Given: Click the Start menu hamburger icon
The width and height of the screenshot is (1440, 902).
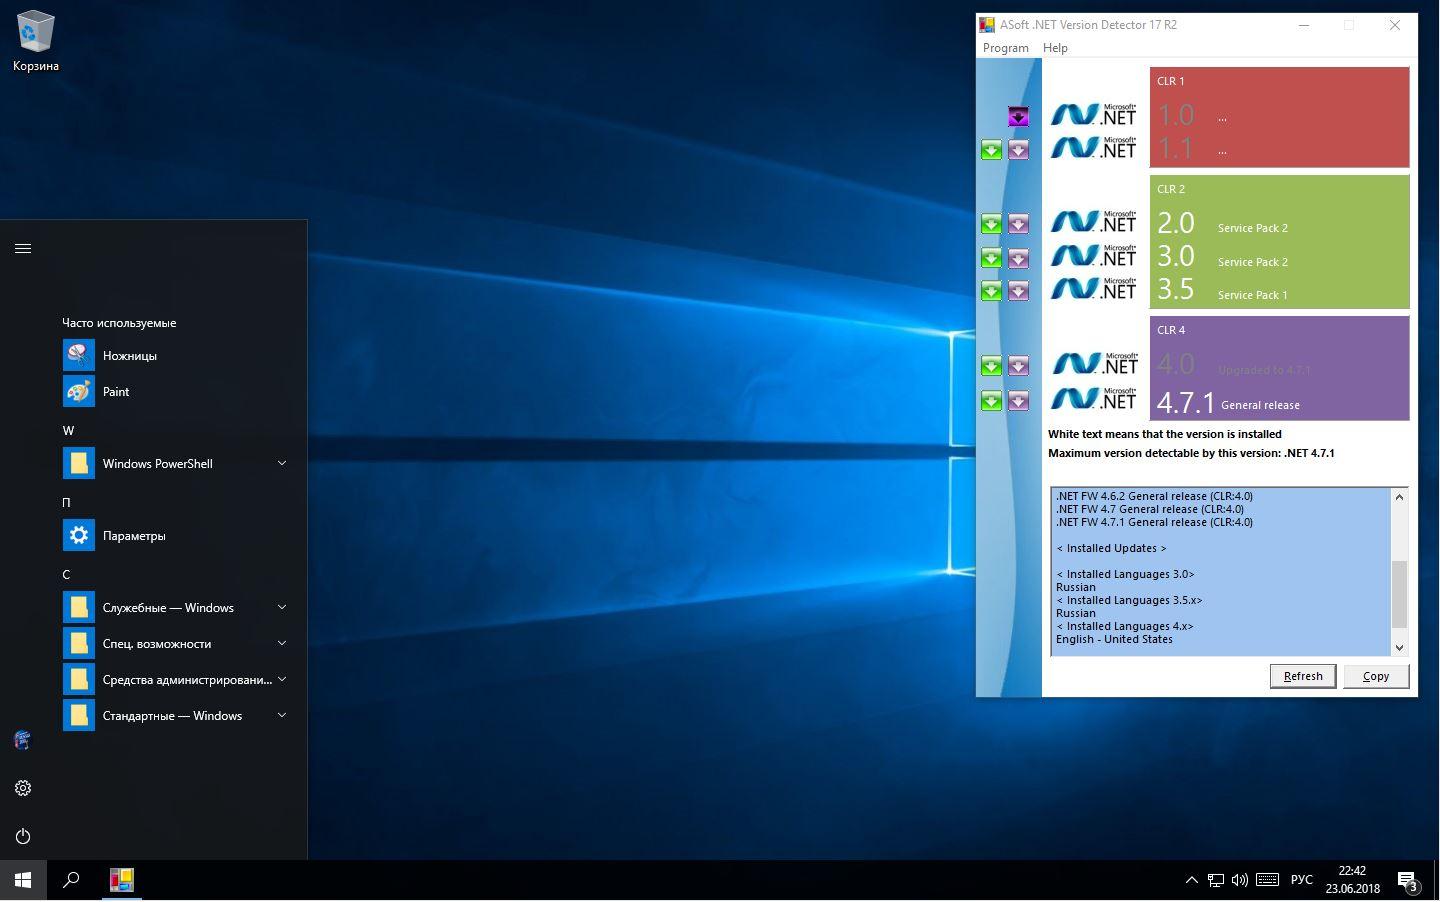Looking at the screenshot, I should pyautogui.click(x=23, y=248).
